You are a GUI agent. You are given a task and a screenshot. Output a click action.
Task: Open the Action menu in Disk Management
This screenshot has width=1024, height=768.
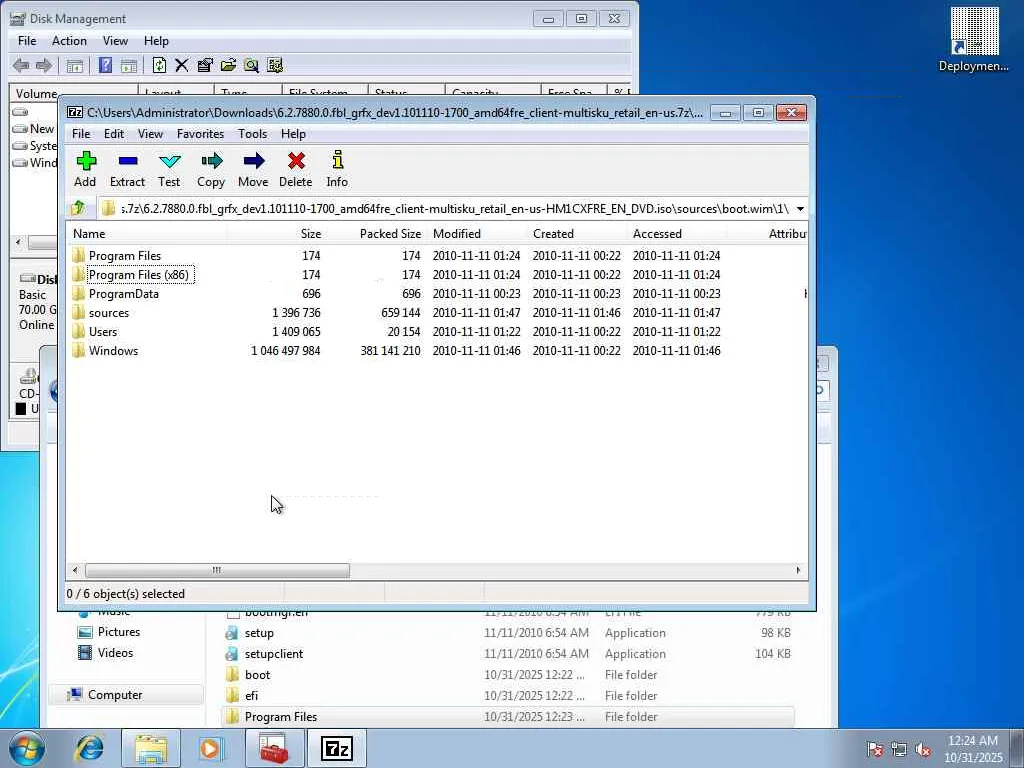pos(69,40)
